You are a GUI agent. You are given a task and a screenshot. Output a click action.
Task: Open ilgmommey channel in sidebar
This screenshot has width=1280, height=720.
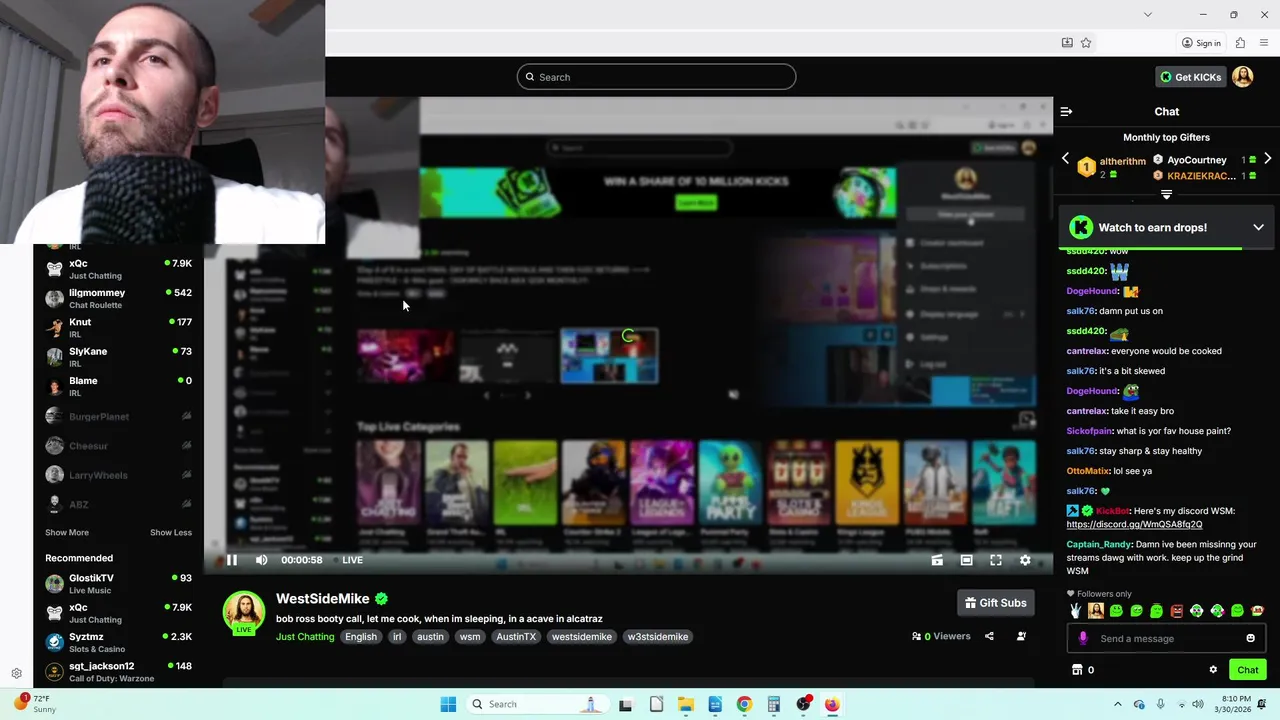(118, 298)
